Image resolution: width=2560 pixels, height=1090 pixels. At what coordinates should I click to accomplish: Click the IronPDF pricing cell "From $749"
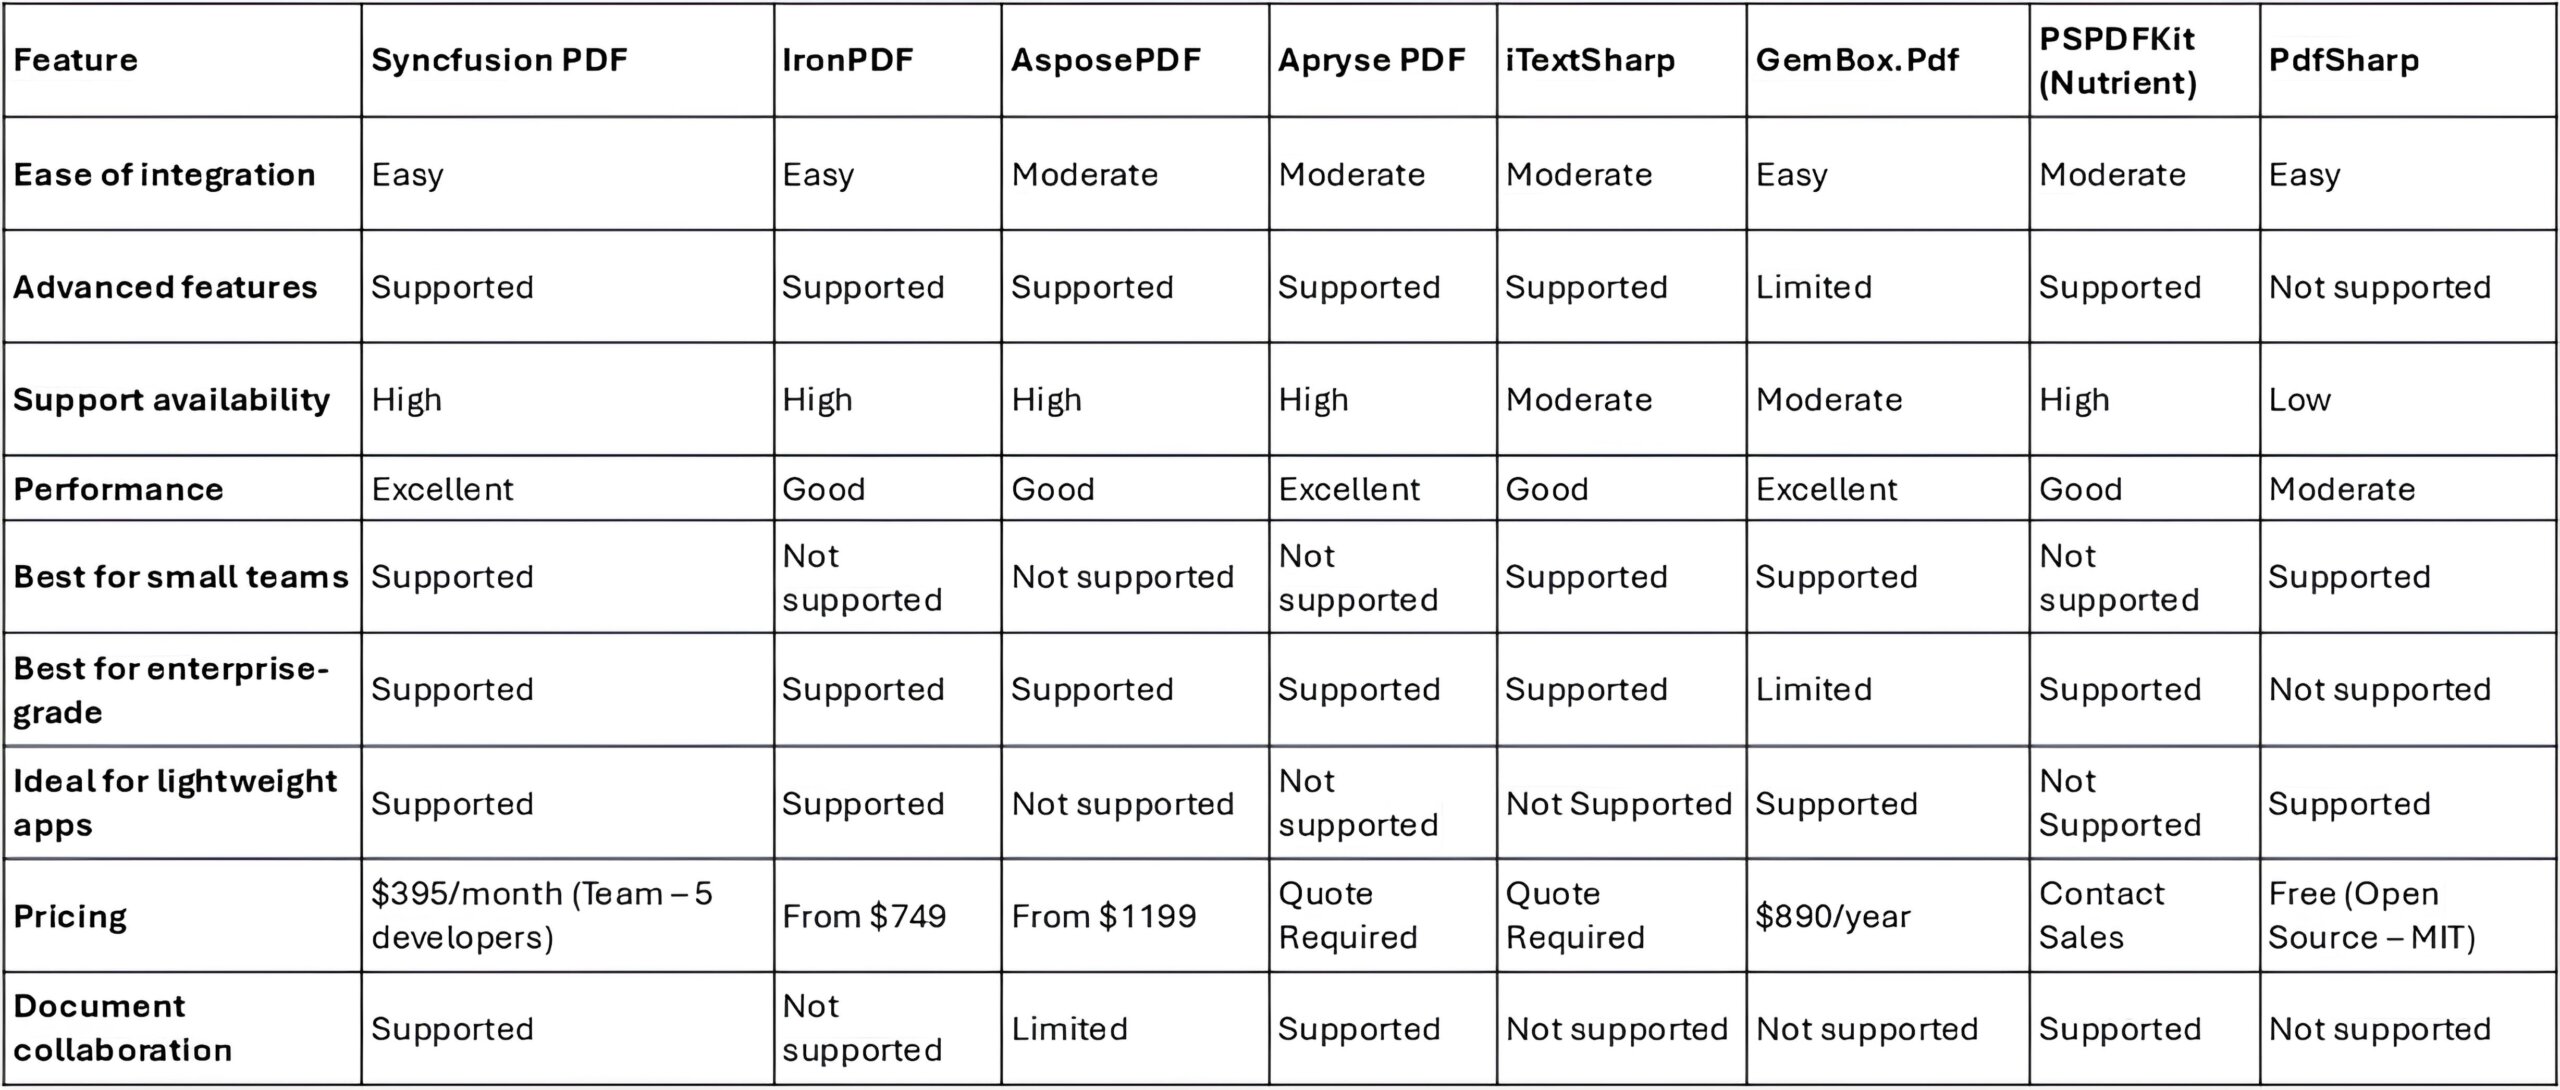(864, 916)
